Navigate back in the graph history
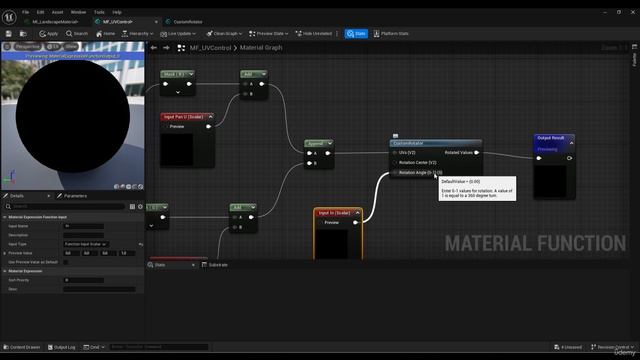Image resolution: width=640 pixels, height=360 pixels. coord(154,48)
